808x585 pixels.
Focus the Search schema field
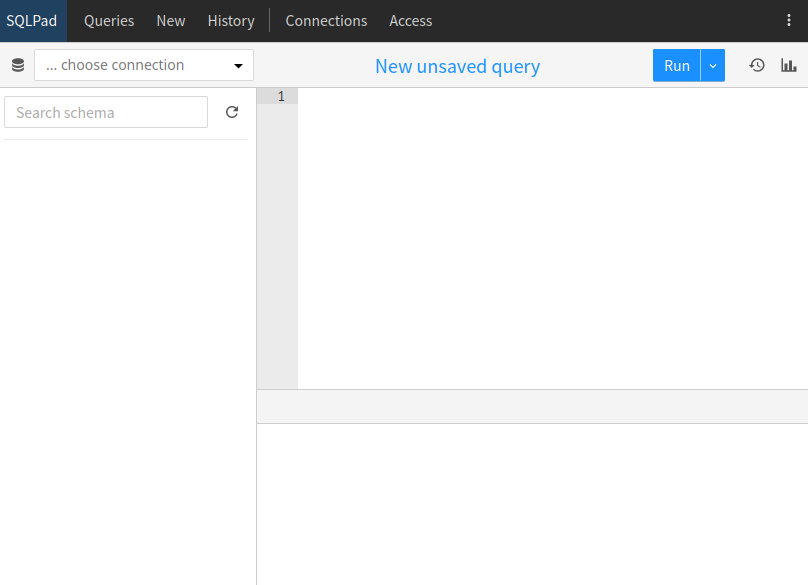(x=106, y=113)
